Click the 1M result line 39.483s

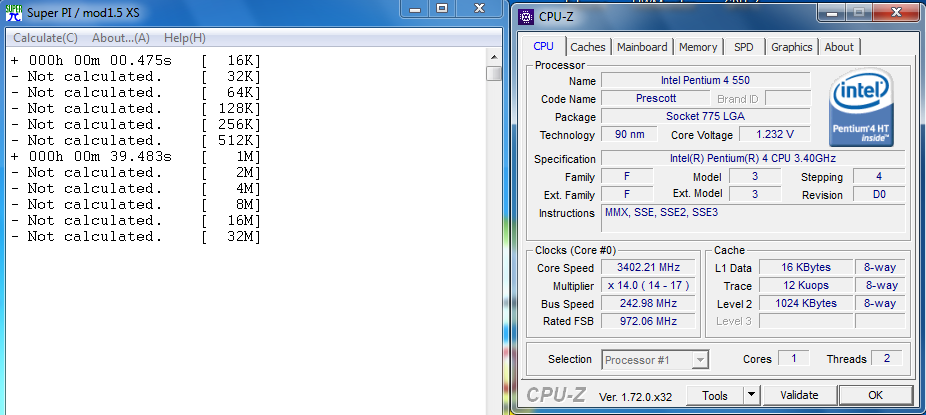coord(136,156)
